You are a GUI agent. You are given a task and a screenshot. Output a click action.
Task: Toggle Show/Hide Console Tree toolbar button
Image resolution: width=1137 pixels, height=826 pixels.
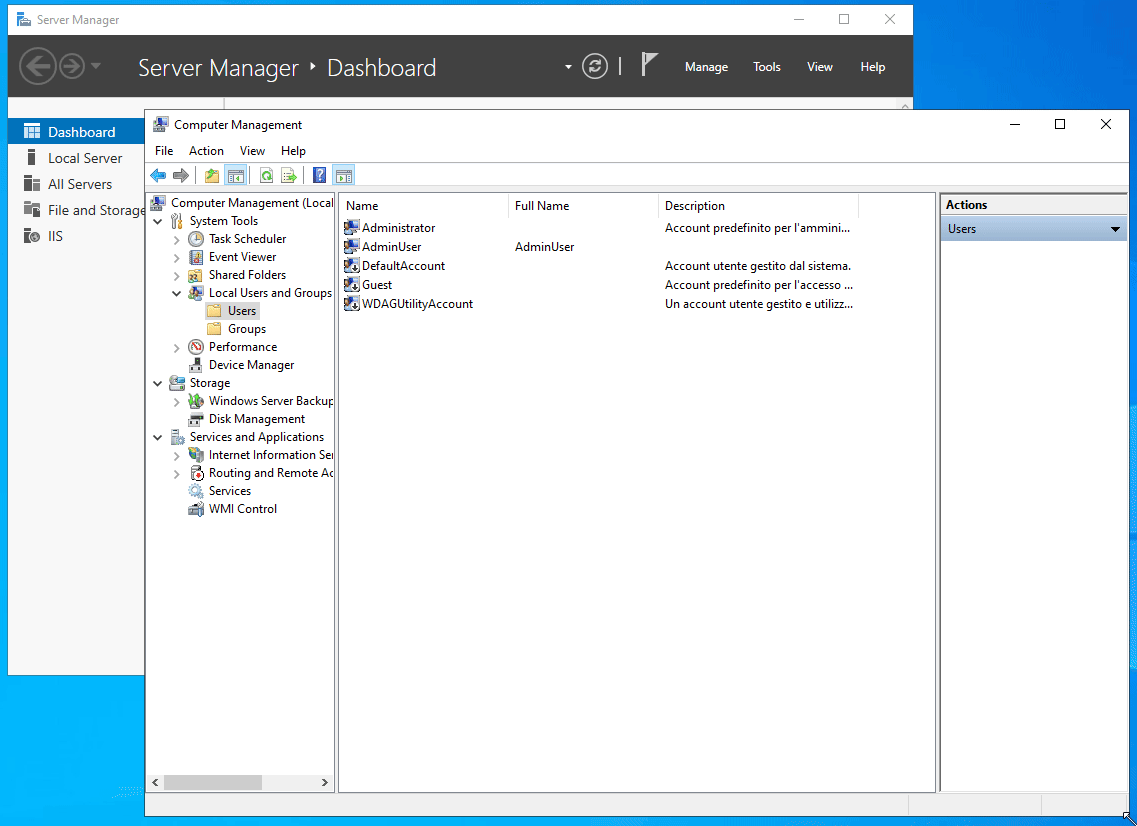236,175
